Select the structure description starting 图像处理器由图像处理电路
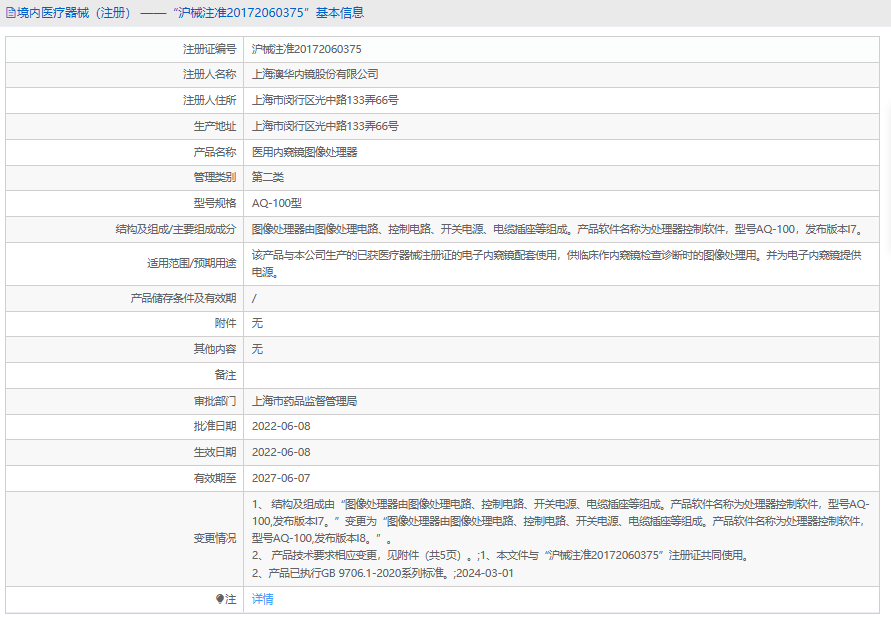This screenshot has width=891, height=621. click(559, 230)
